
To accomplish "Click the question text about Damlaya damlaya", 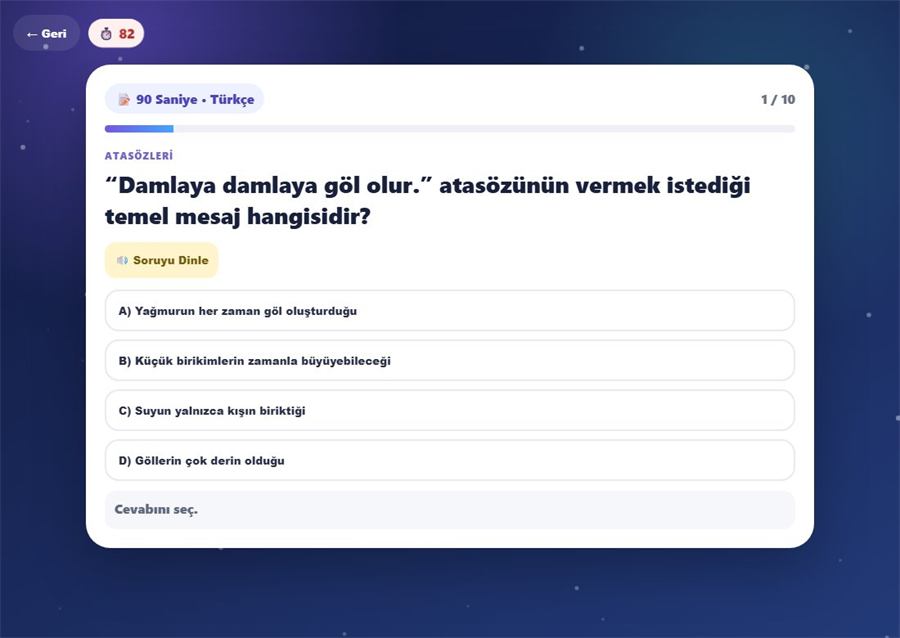I will [x=428, y=201].
